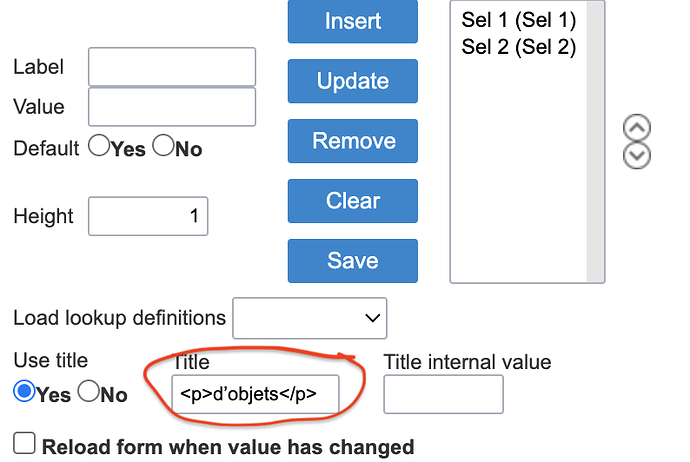
Task: Click the Title field containing d'objets
Action: click(255, 394)
